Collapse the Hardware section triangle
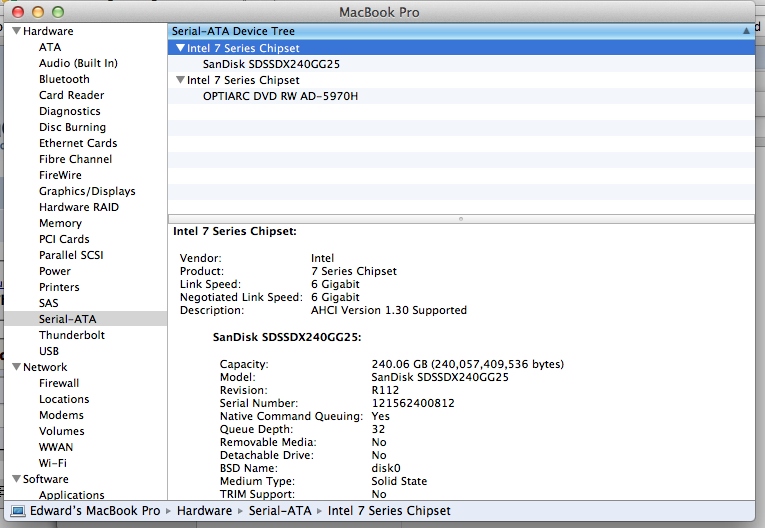Screen dimensions: 765x528 tap(16, 31)
